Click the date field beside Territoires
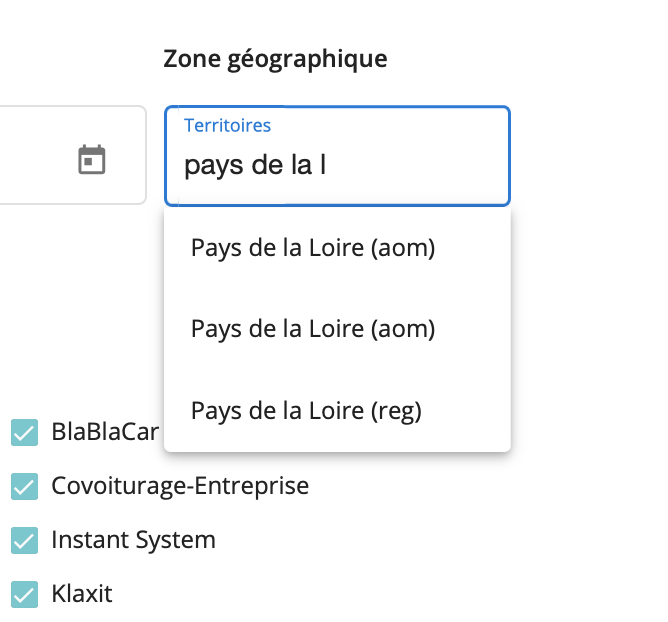This screenshot has width=668, height=622. click(72, 155)
